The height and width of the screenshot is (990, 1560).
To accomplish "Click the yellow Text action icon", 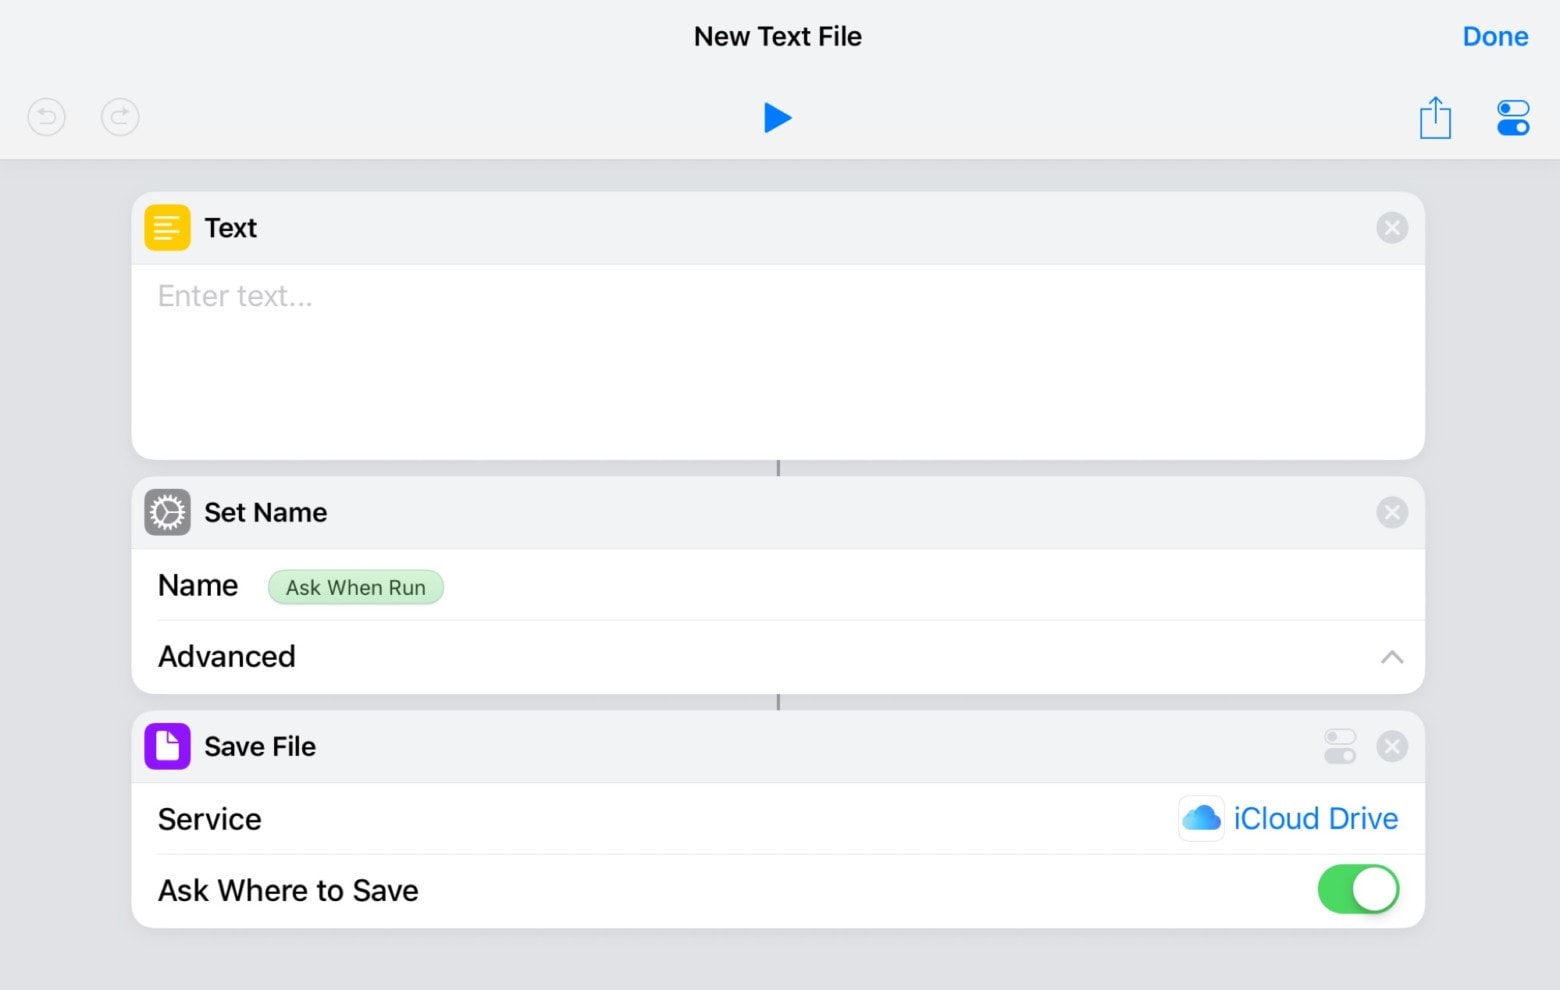I will click(x=166, y=227).
